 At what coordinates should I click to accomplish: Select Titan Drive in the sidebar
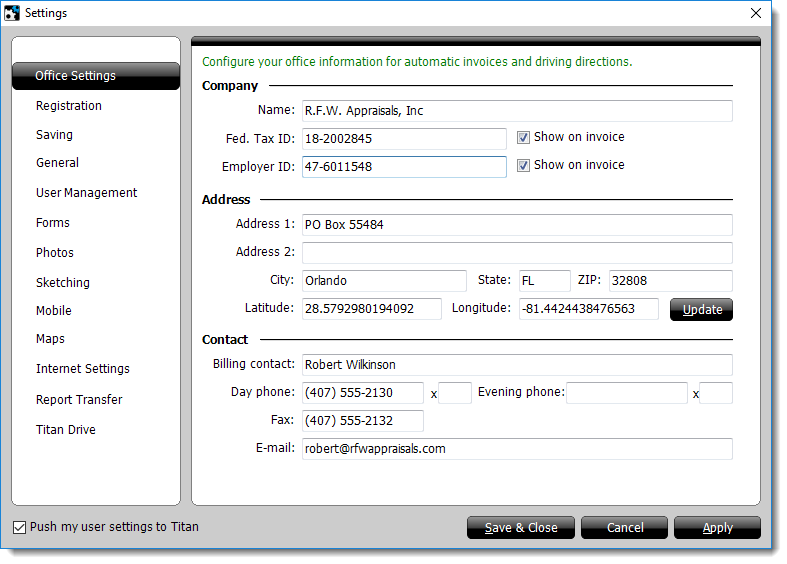66,430
